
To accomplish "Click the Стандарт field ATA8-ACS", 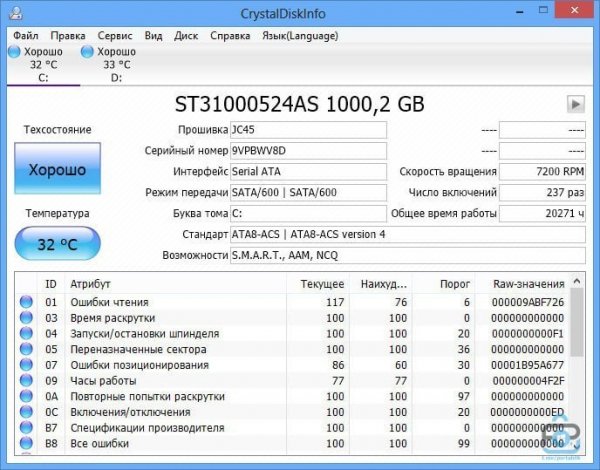I will (x=408, y=234).
